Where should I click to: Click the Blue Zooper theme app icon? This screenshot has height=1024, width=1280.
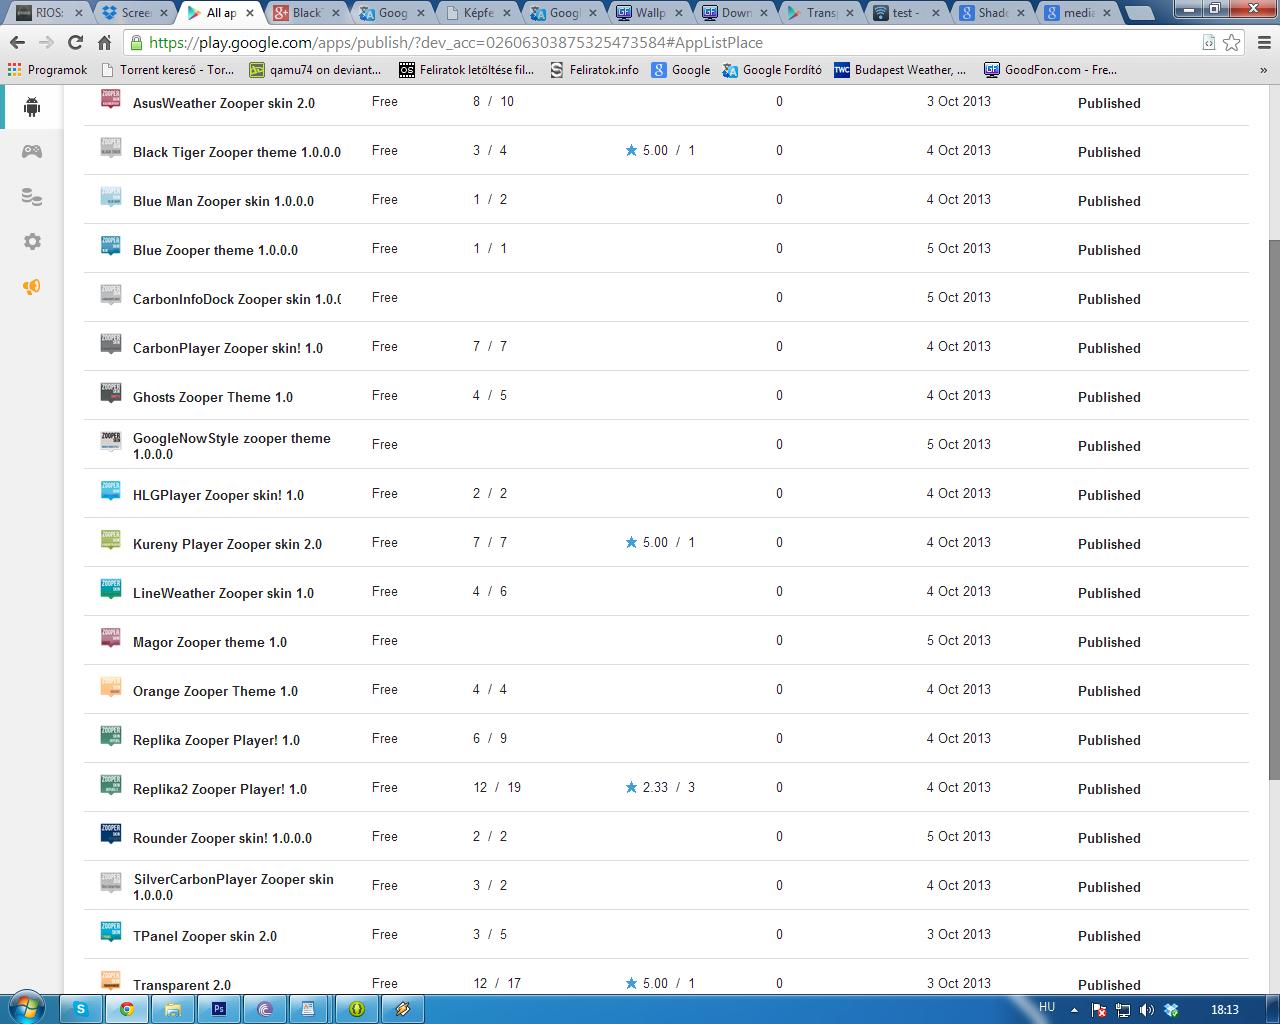tap(111, 245)
